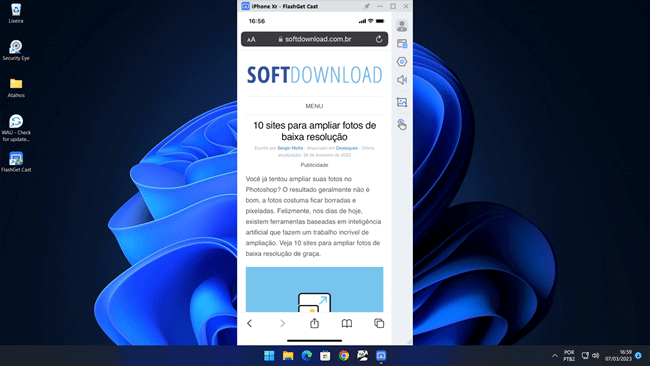Screen dimensions: 650x366
Task: Tap the iPhone home indicator bar
Action: coord(314,341)
